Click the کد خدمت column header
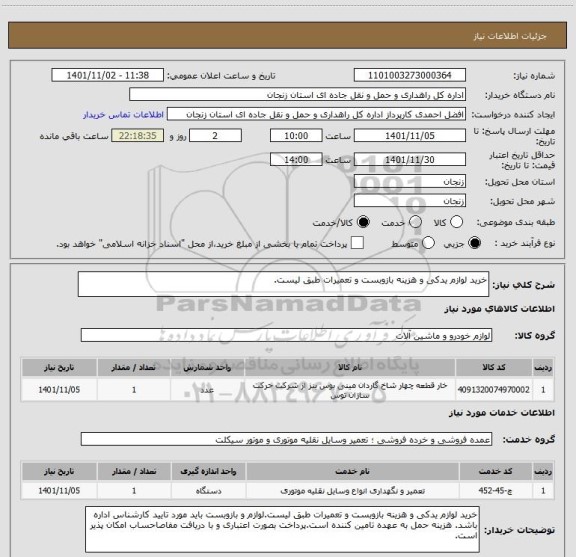Screen dimensions: 576x557 click(495, 471)
